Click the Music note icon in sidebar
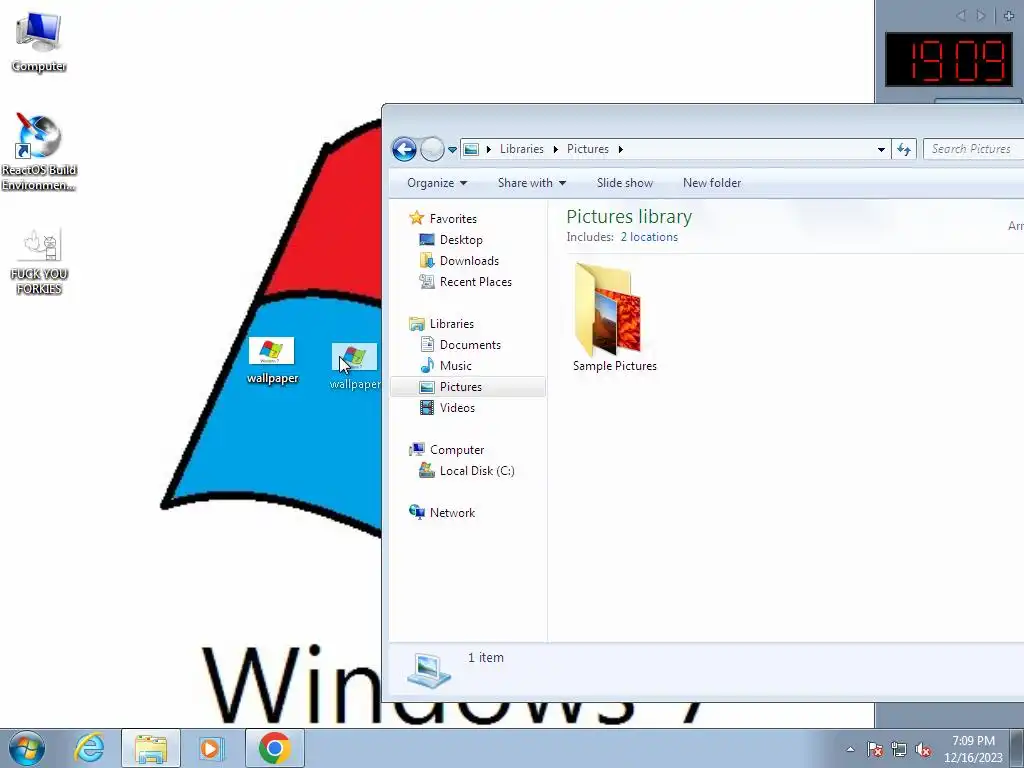The height and width of the screenshot is (768, 1024). [426, 365]
